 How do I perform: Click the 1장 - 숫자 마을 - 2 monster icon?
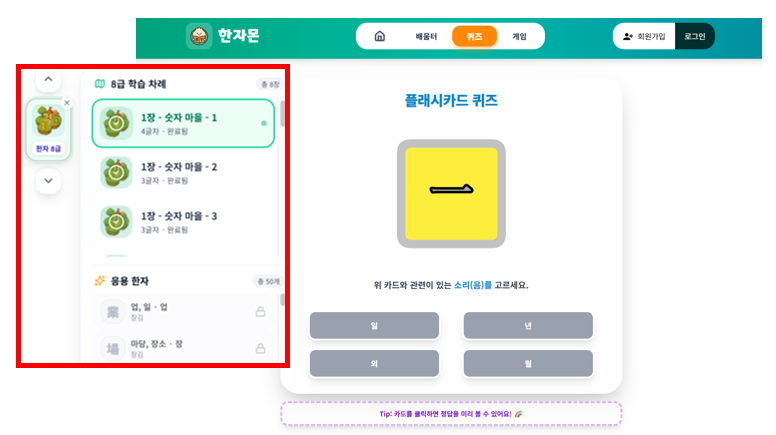click(x=116, y=172)
